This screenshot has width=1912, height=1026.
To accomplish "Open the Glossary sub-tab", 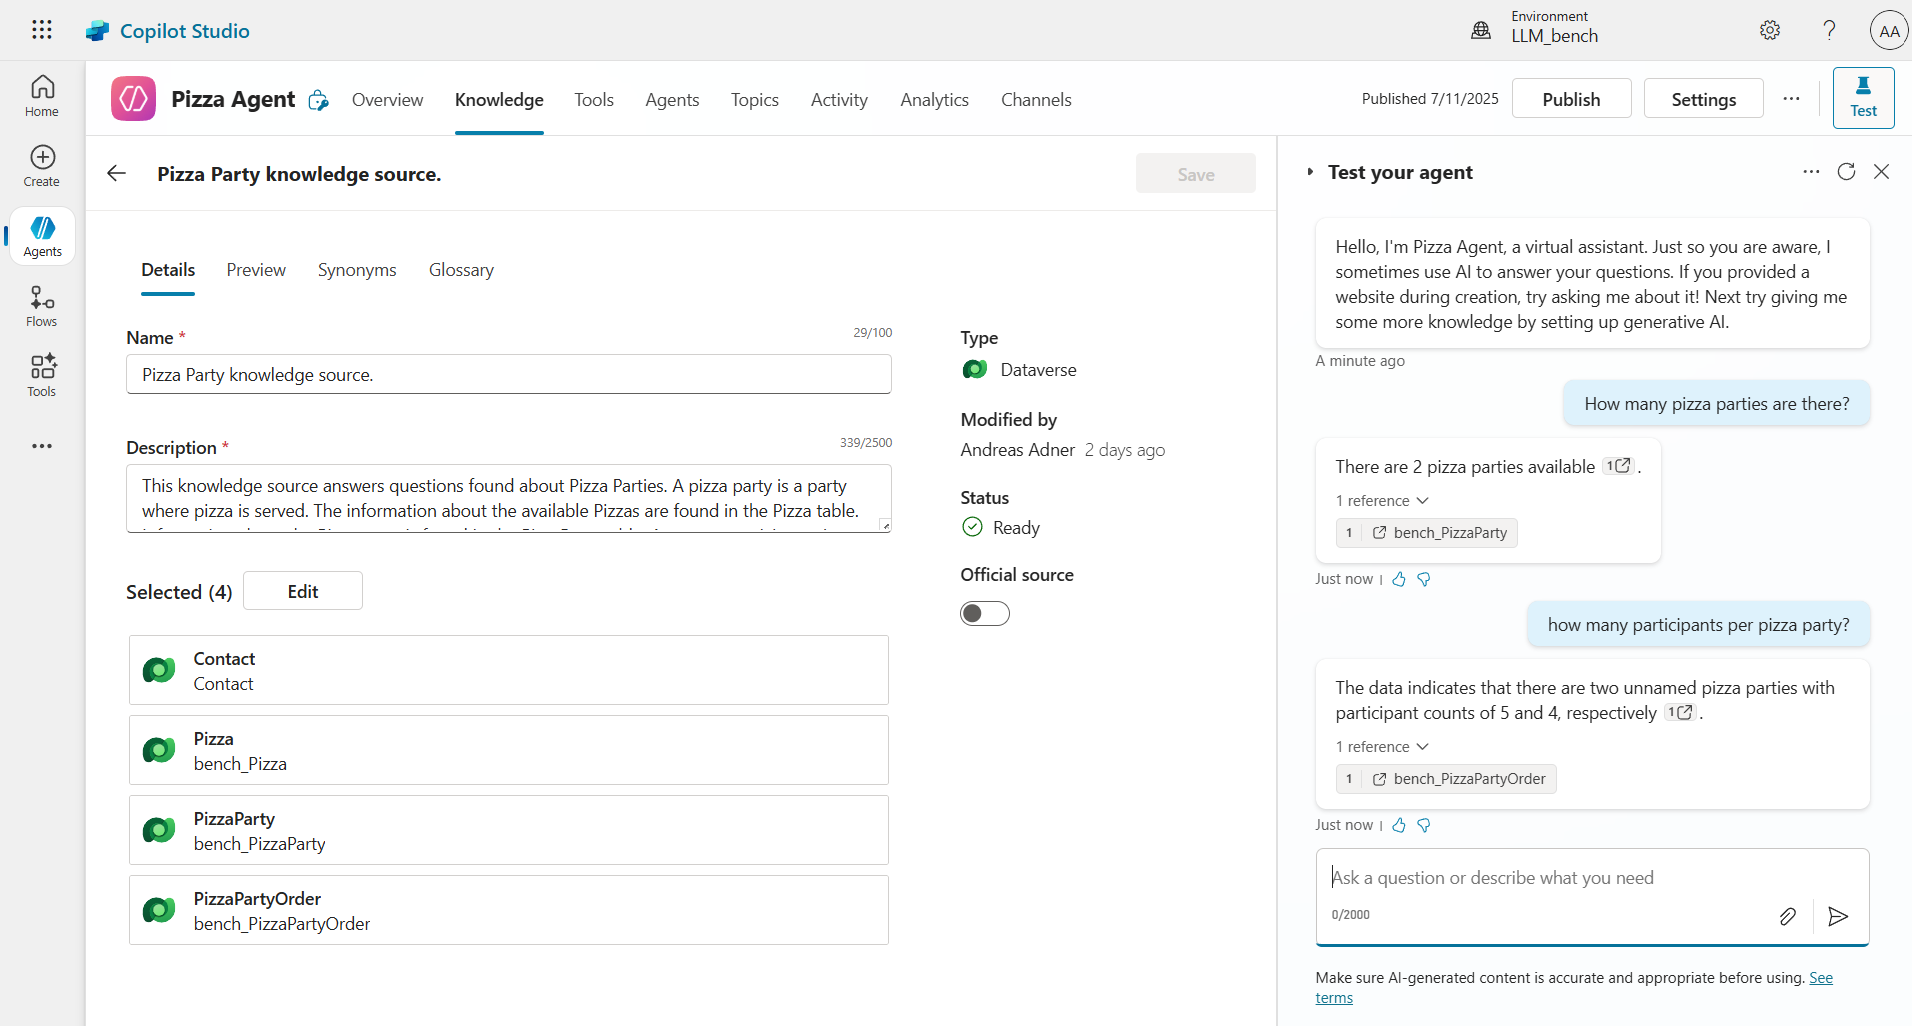I will click(x=461, y=270).
